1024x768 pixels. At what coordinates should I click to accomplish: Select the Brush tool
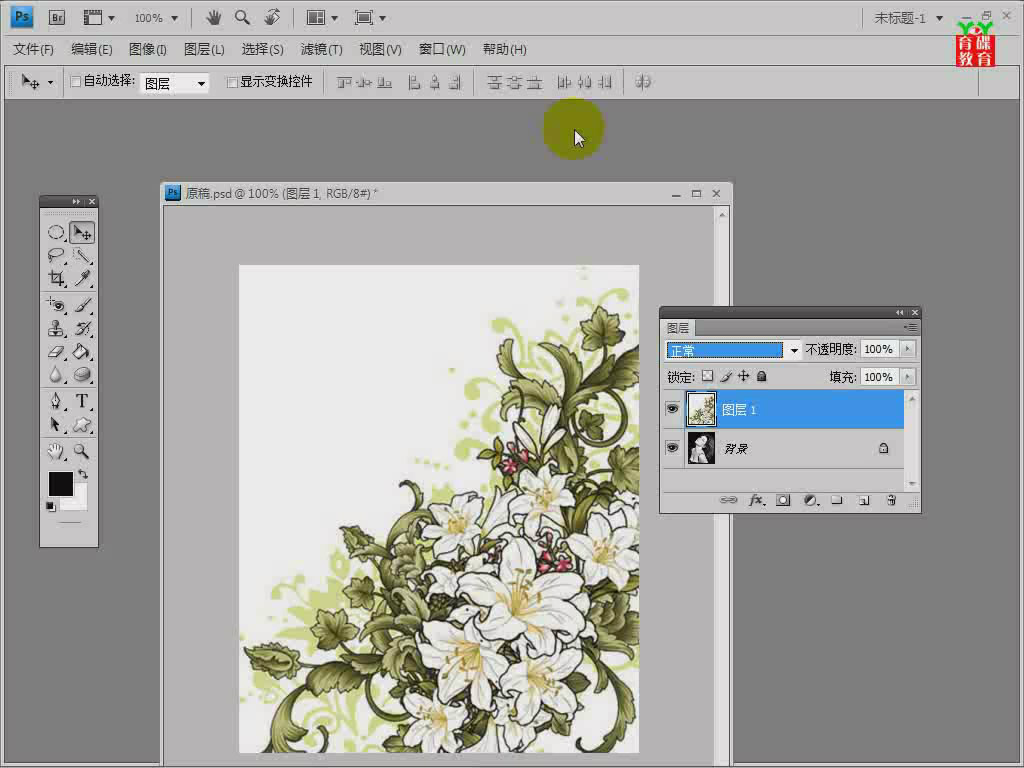(82, 304)
